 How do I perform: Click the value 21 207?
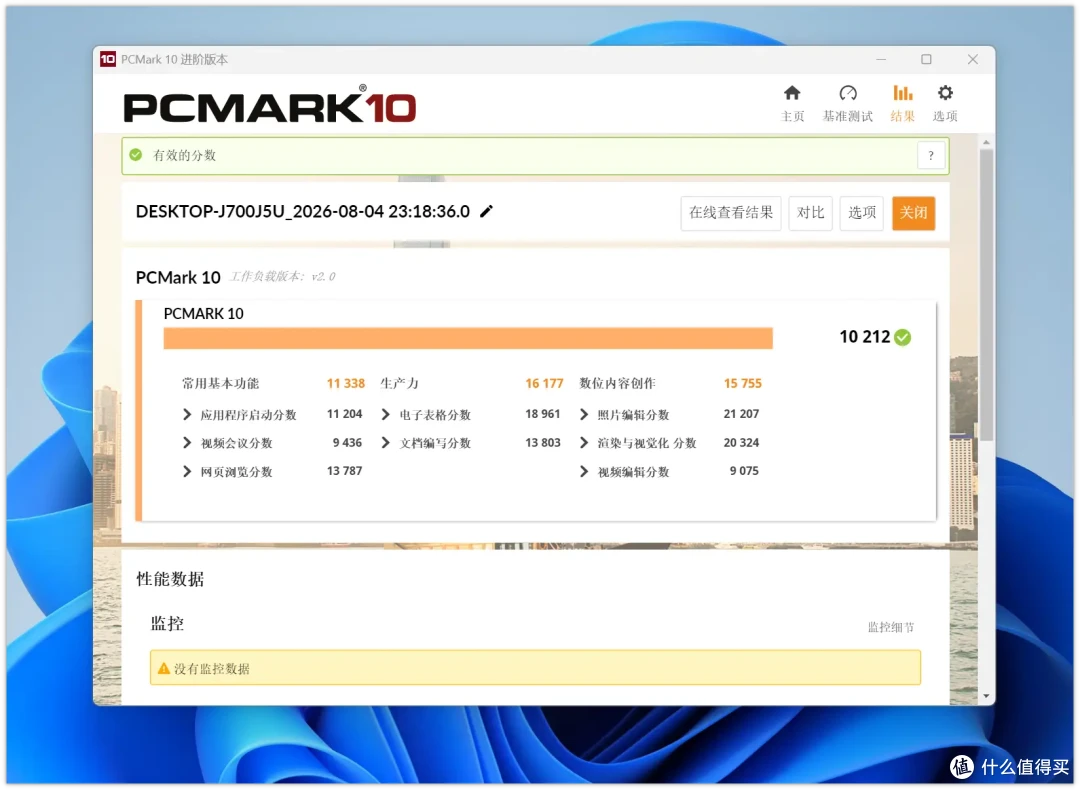tap(741, 414)
